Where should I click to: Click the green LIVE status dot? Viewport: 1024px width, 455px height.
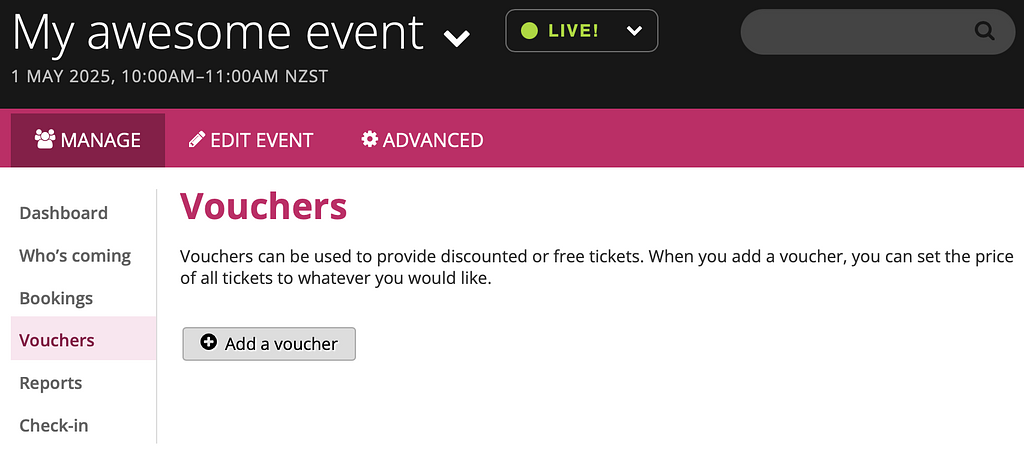[530, 31]
